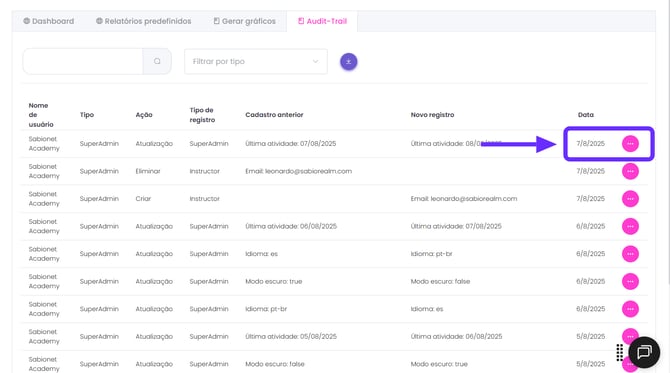Viewport: 670px width, 373px height.
Task: Open more options for highlighted first row
Action: (630, 144)
